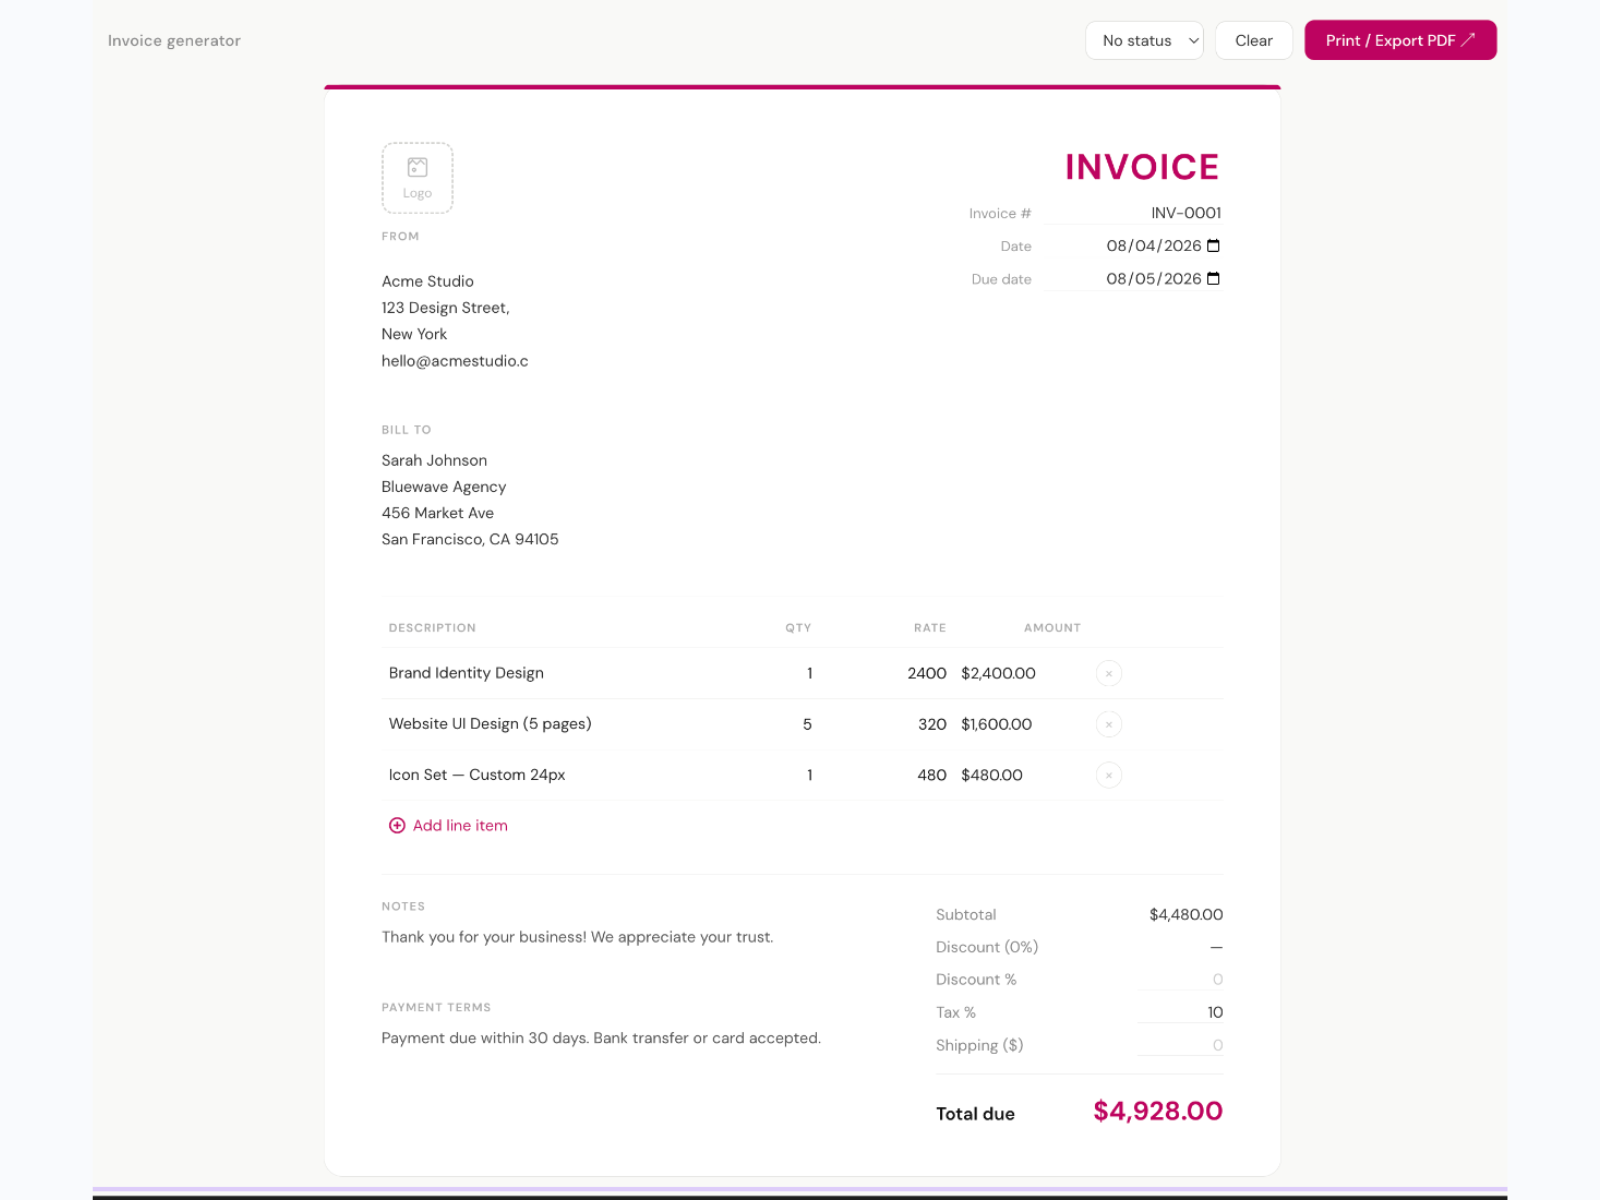Edit Sarah Johnson in Bill To section
The height and width of the screenshot is (1200, 1600).
[434, 460]
